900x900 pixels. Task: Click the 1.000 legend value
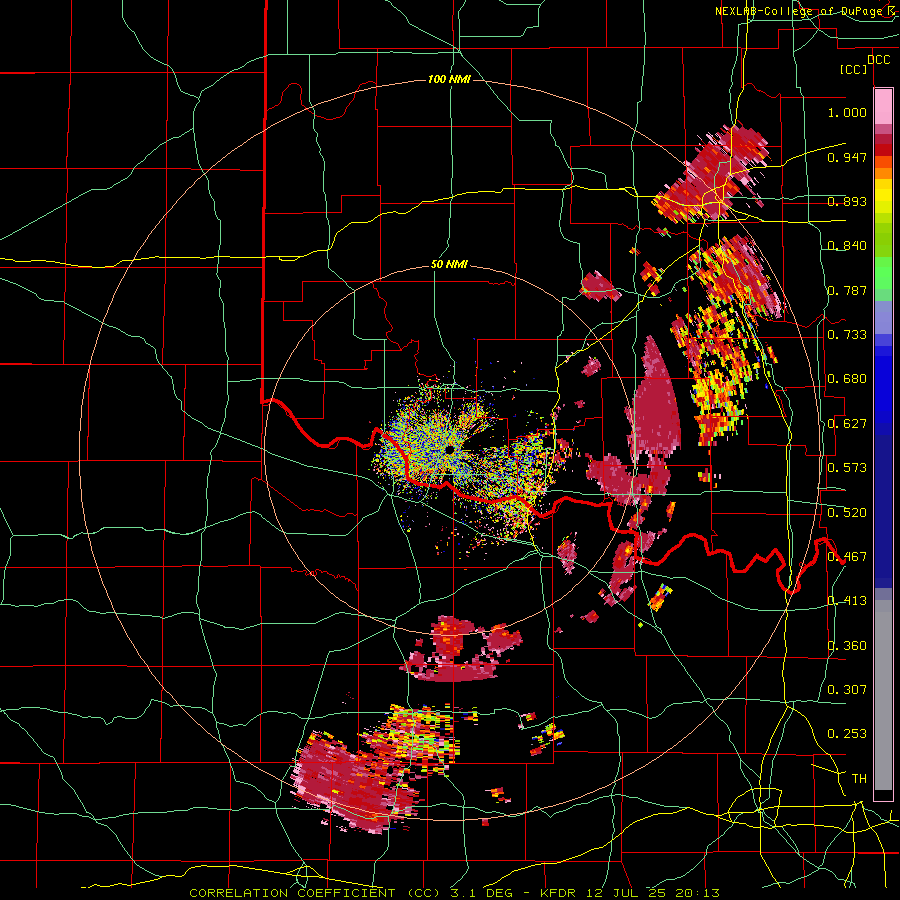tap(847, 112)
